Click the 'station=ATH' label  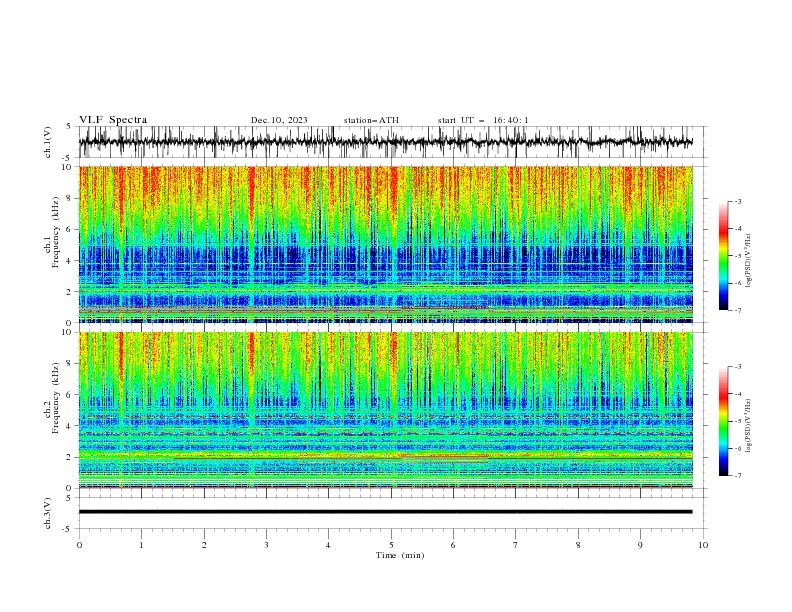click(371, 120)
